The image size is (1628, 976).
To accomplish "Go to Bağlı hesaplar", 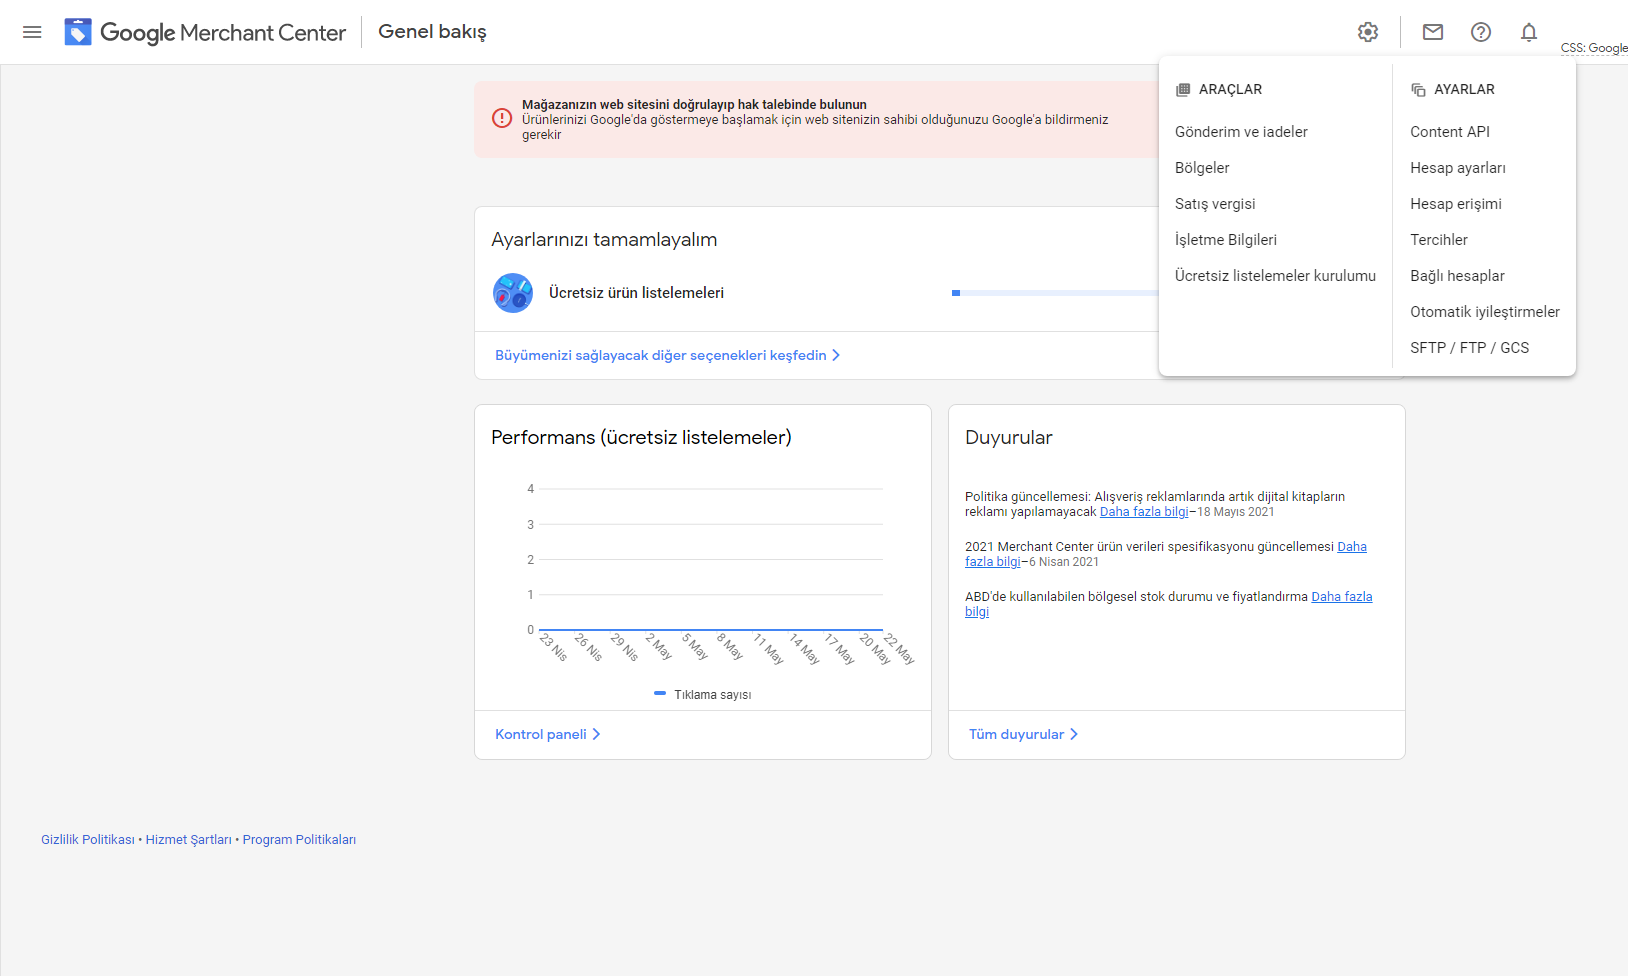I will 1457,276.
